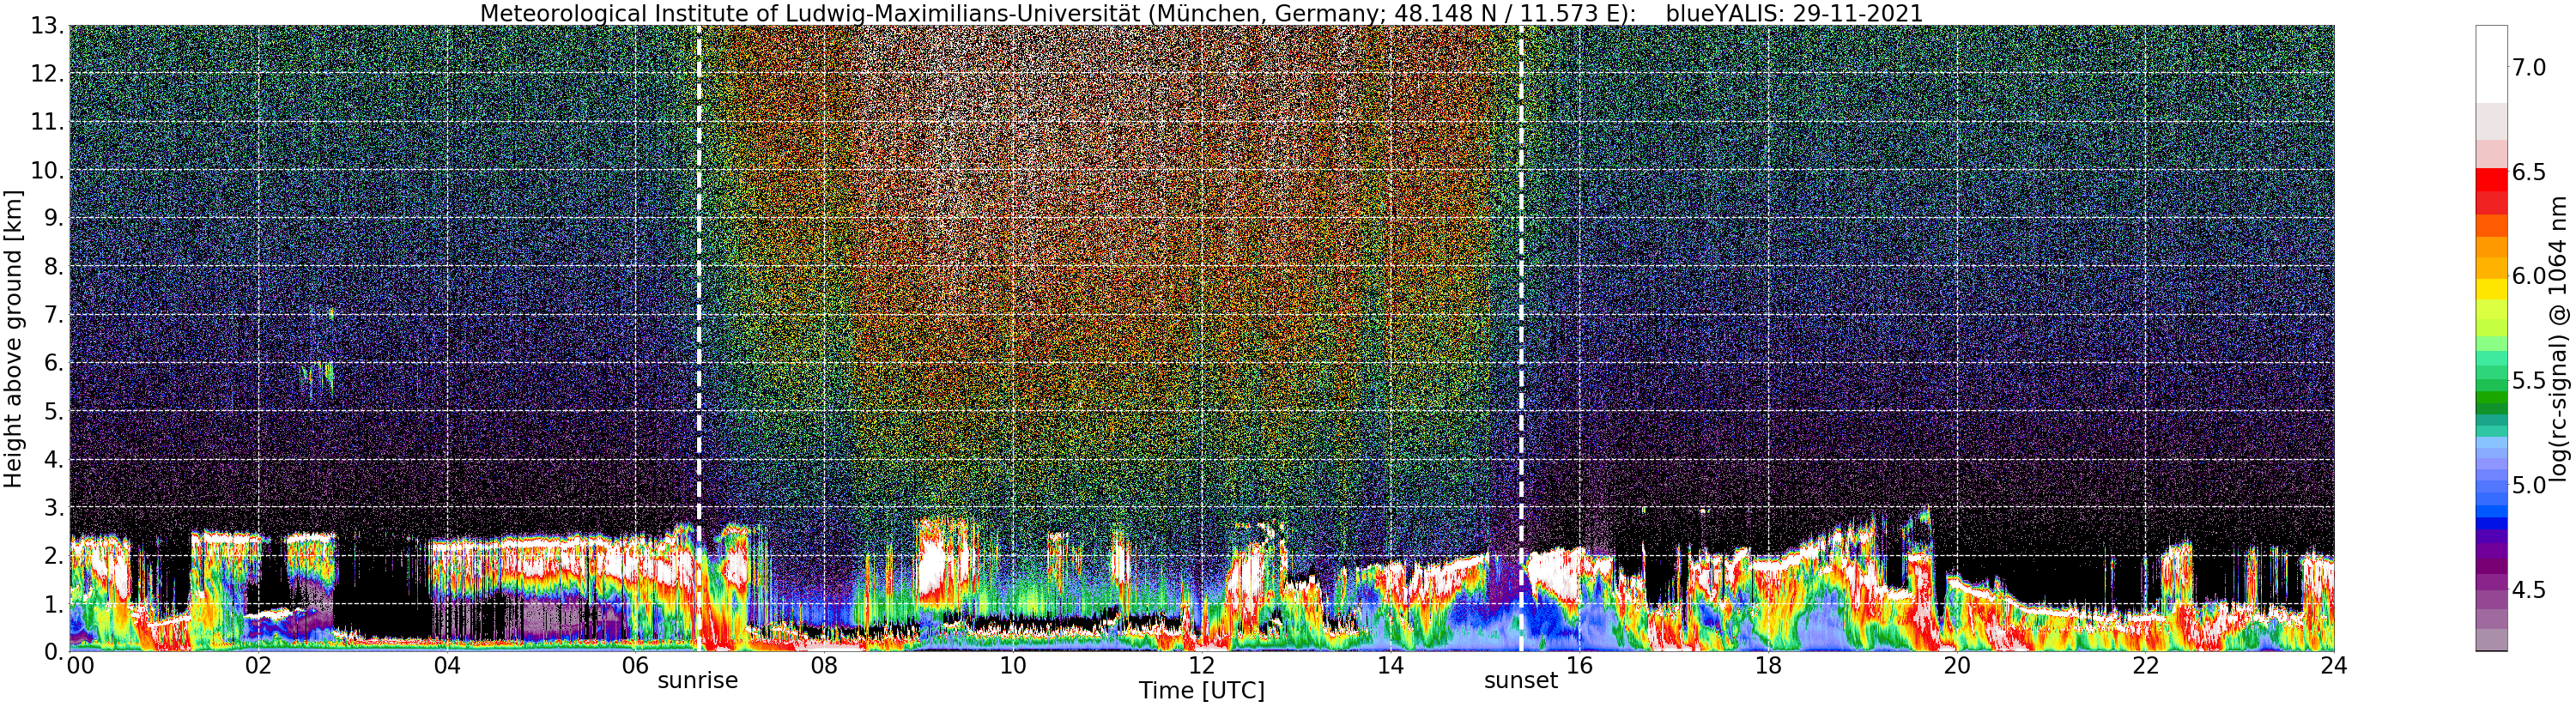The height and width of the screenshot is (707, 2576).
Task: Click the time axis tick label 22
Action: (2145, 667)
